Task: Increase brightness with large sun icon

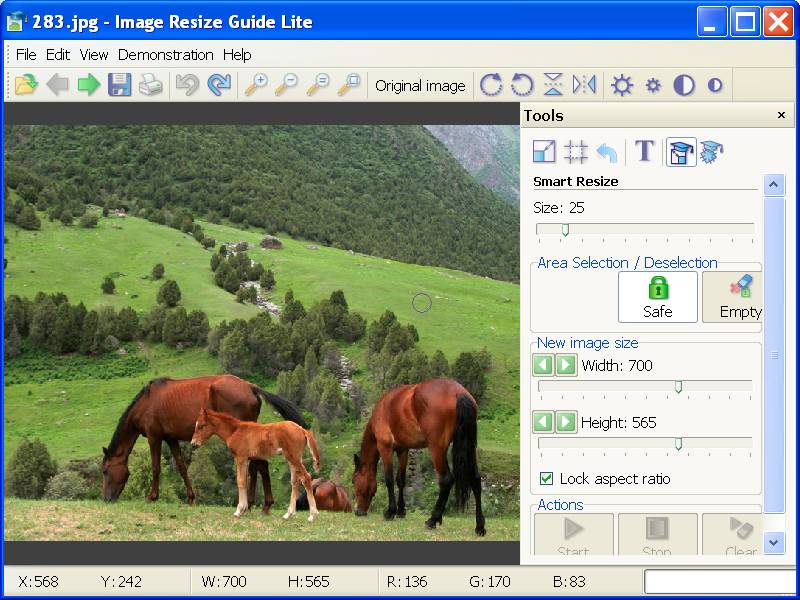Action: pos(622,85)
